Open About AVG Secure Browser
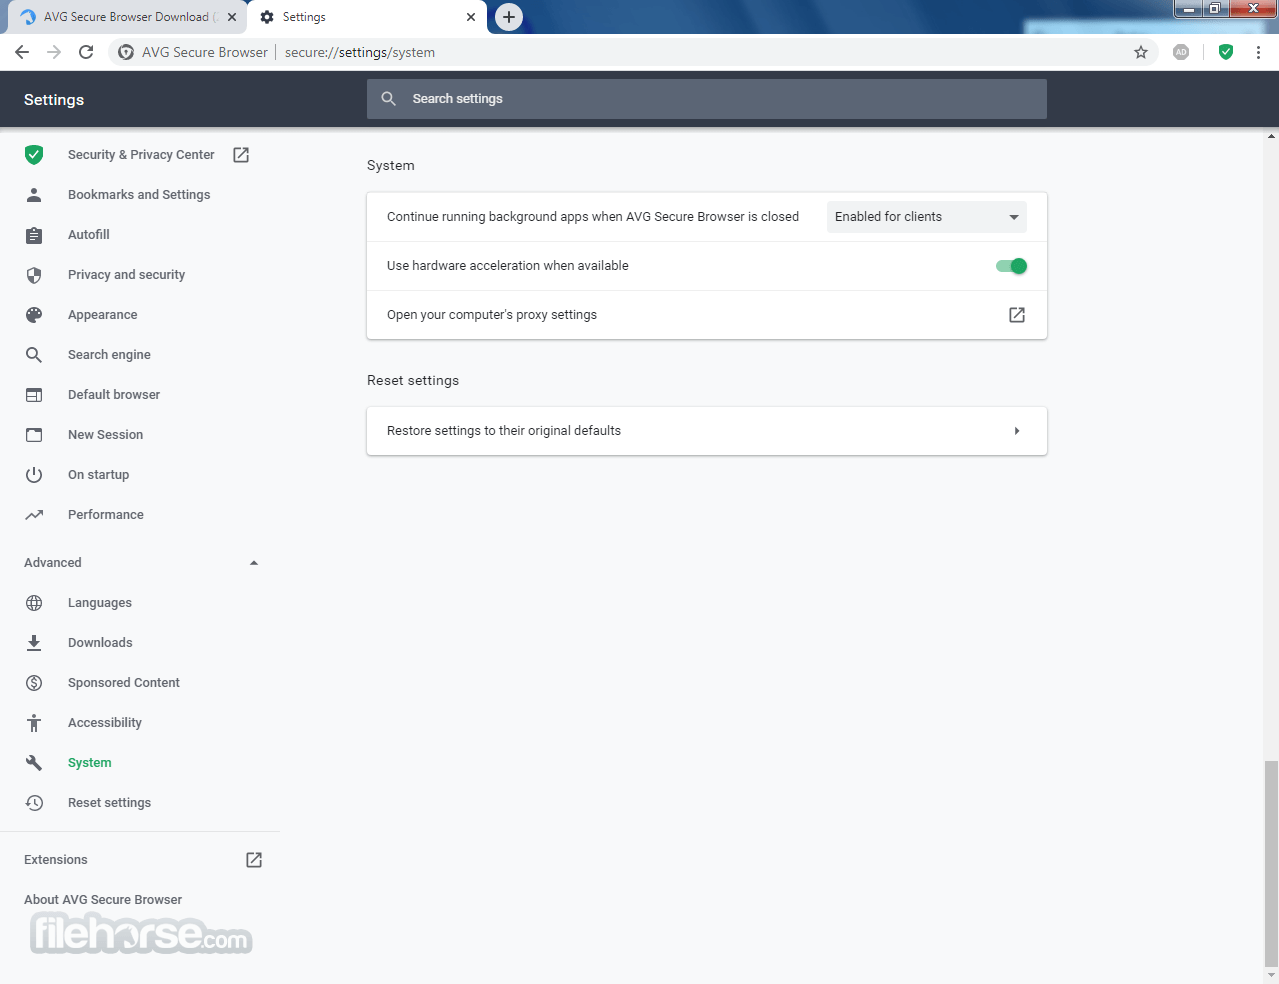1279x984 pixels. point(103,900)
